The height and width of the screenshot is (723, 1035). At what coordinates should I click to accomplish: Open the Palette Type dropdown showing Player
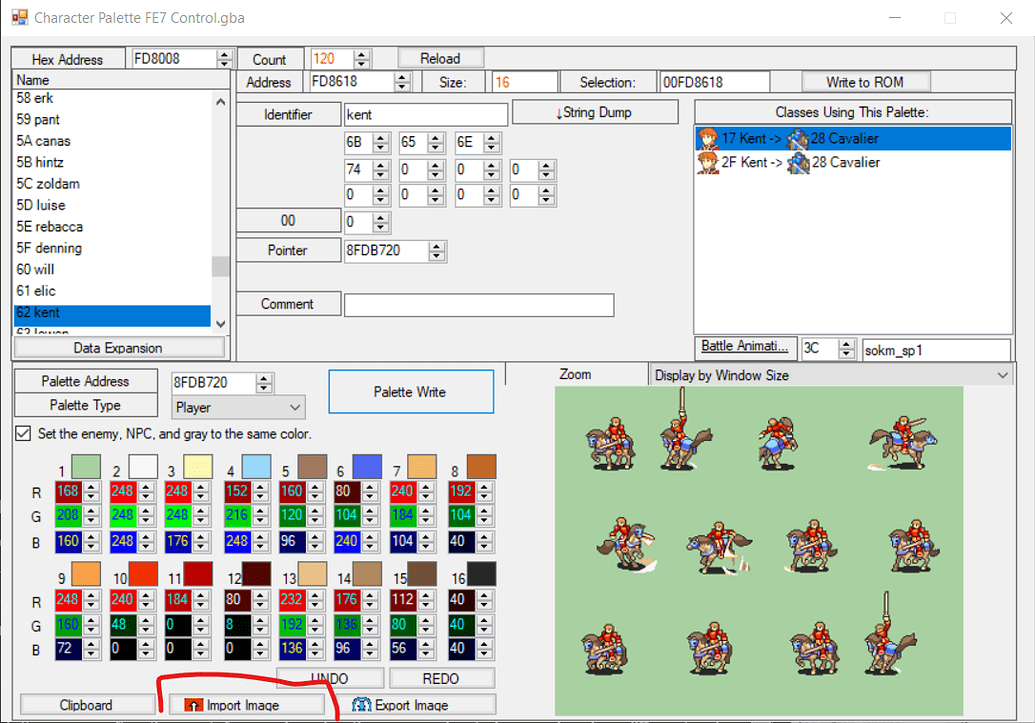(x=295, y=407)
